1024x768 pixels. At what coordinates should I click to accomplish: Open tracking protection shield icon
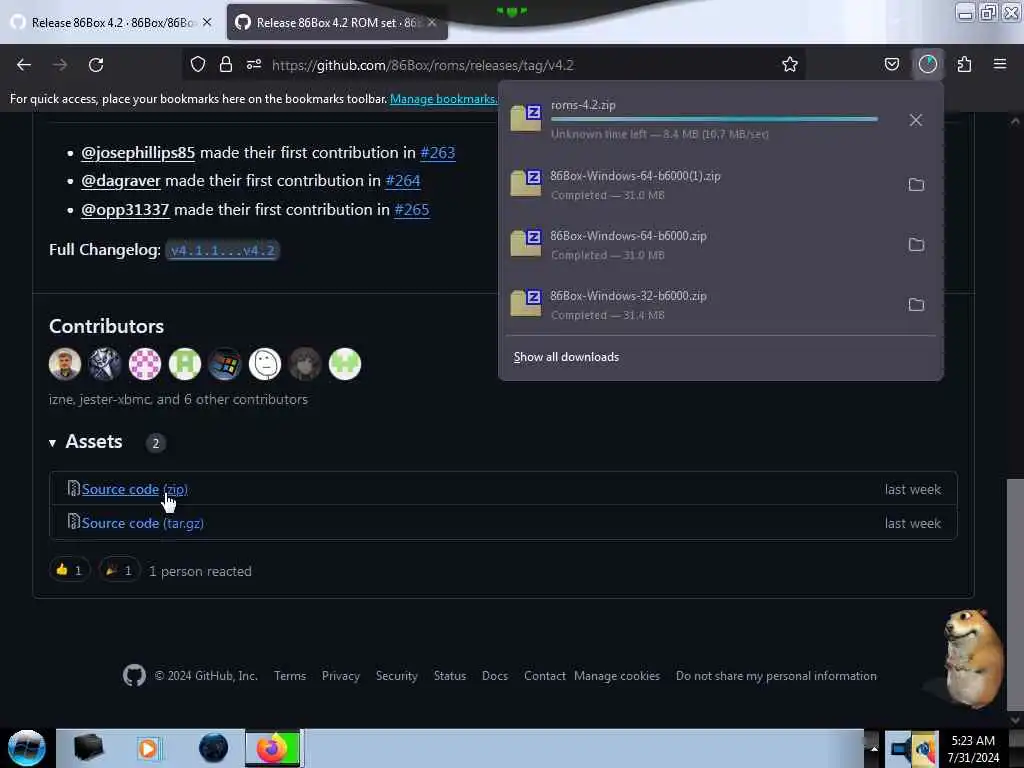tap(198, 65)
